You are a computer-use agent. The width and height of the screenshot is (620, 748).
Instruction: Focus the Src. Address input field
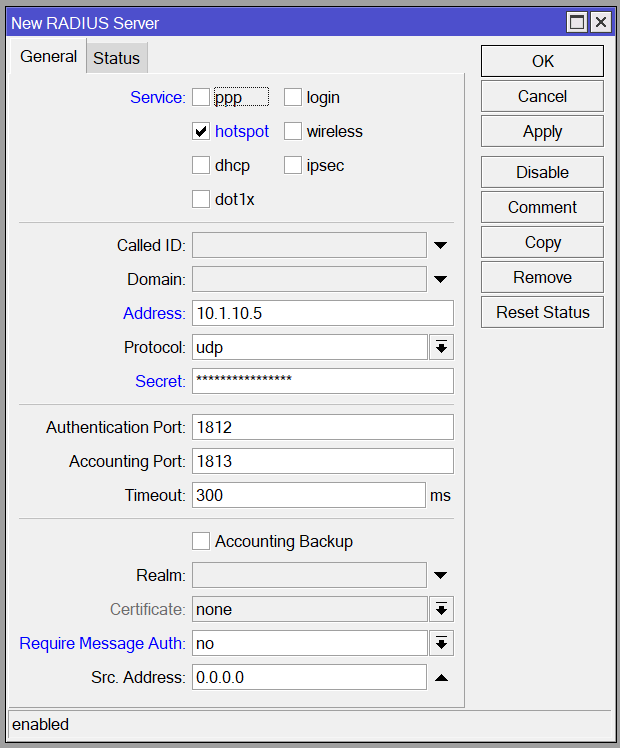click(x=309, y=677)
